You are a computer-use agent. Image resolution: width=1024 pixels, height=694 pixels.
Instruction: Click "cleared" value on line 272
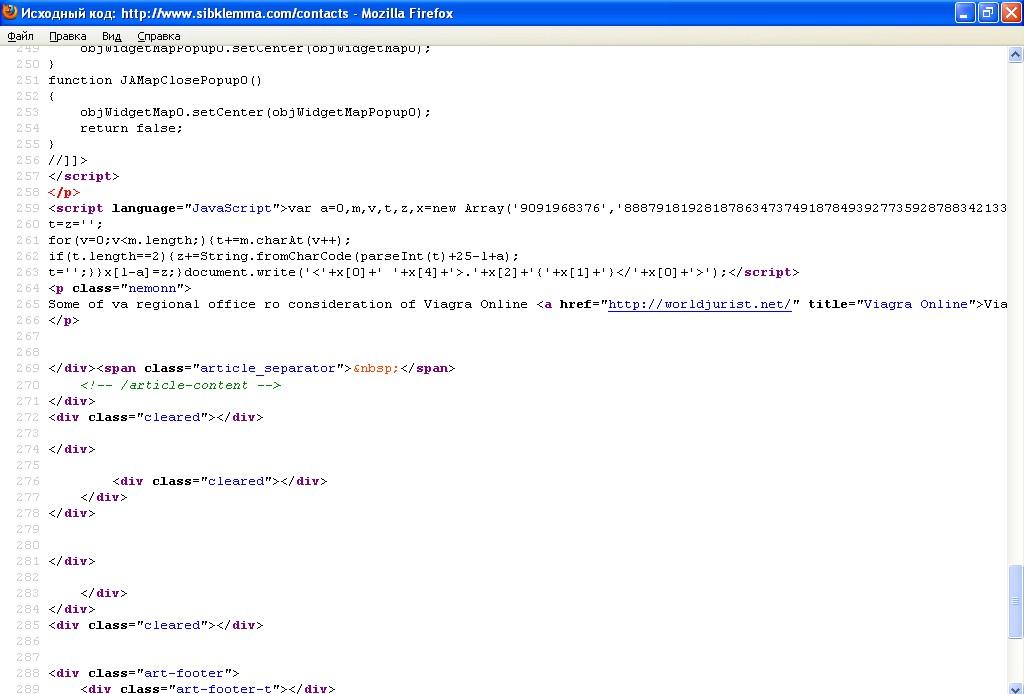pos(172,417)
